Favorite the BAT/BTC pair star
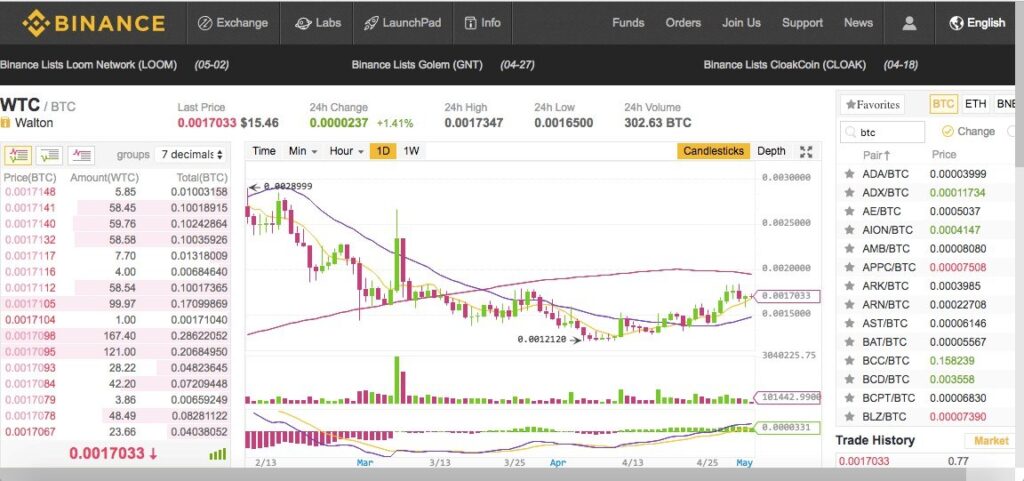 pos(849,341)
